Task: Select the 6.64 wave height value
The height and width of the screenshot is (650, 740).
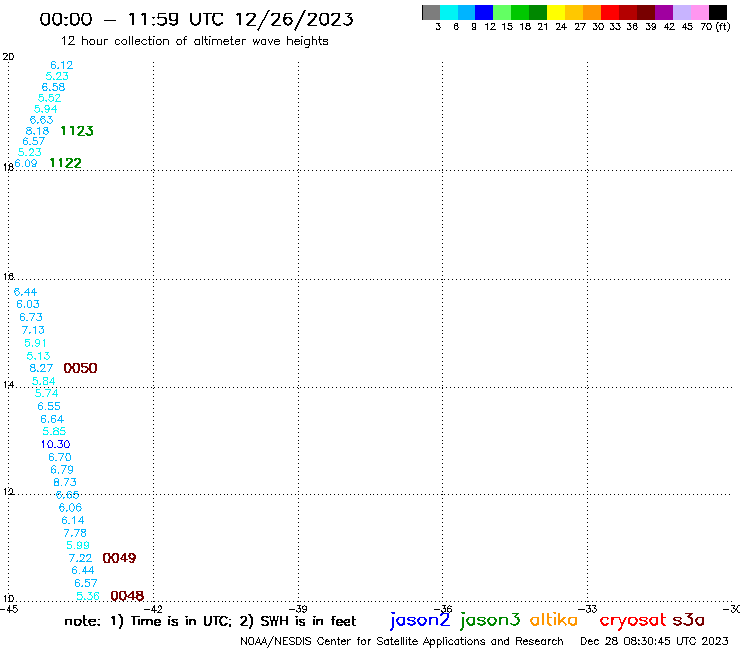Action: point(52,419)
